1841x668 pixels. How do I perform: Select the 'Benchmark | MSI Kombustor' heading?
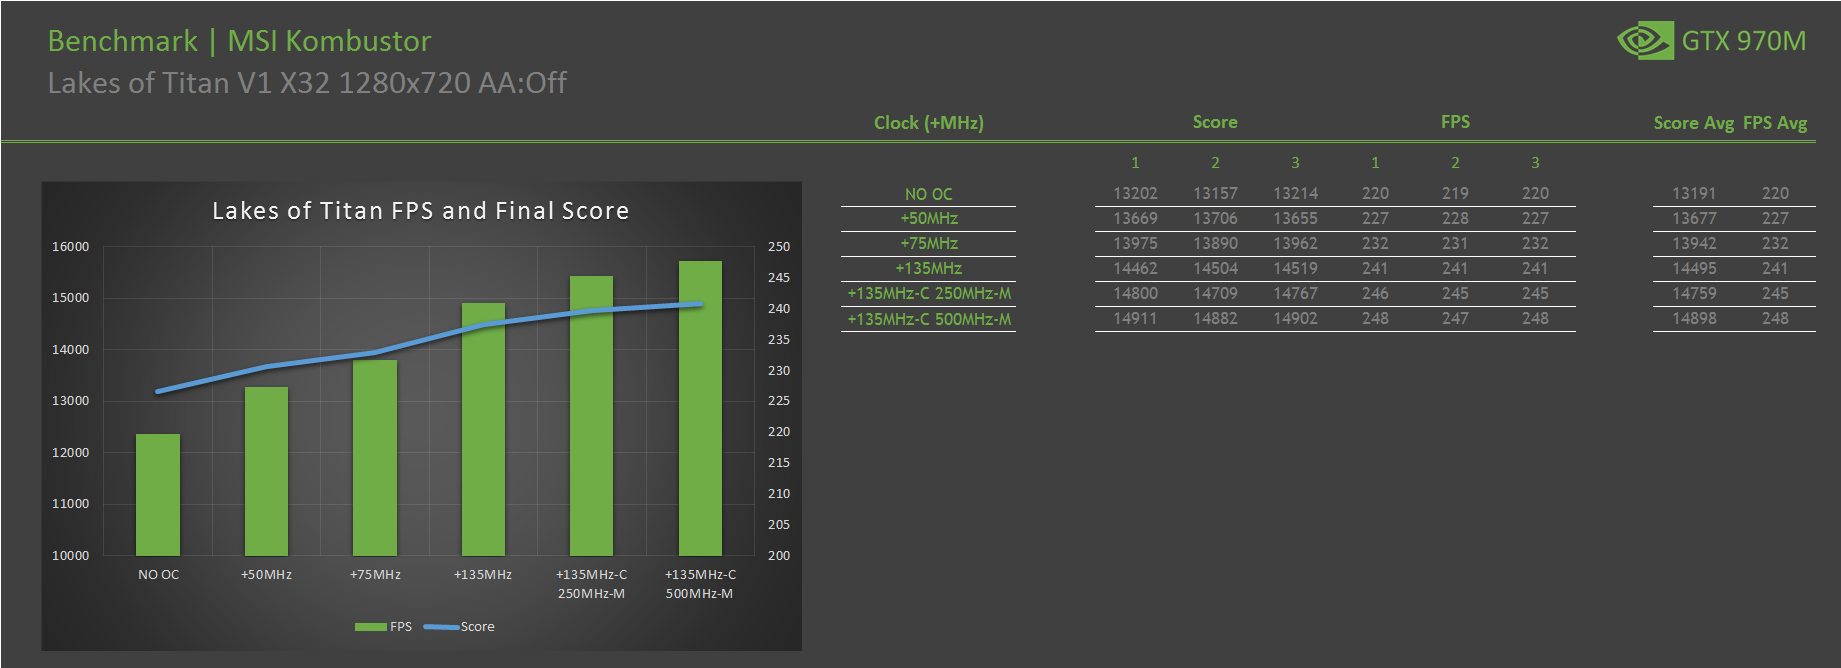coord(240,41)
